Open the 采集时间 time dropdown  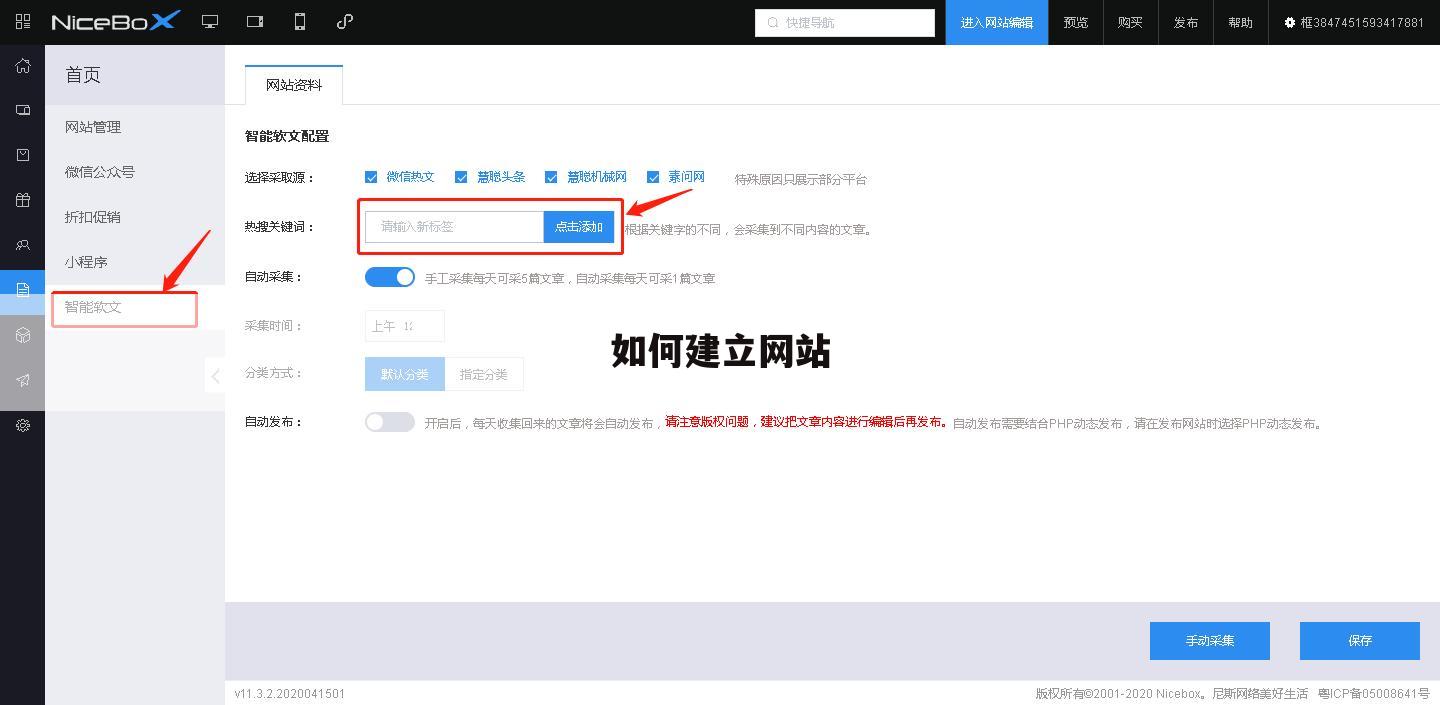[404, 325]
